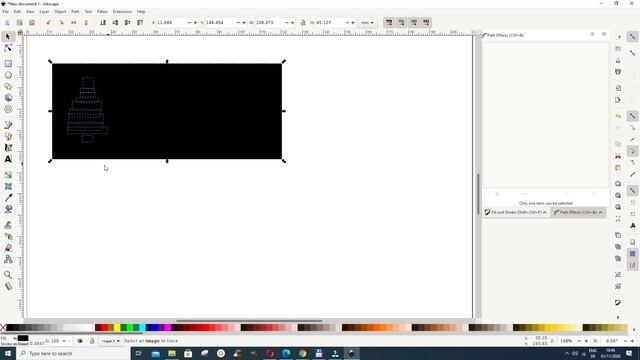The image size is (640, 360).
Task: Toggle the top snapping button in snap bar
Action: coord(632,37)
